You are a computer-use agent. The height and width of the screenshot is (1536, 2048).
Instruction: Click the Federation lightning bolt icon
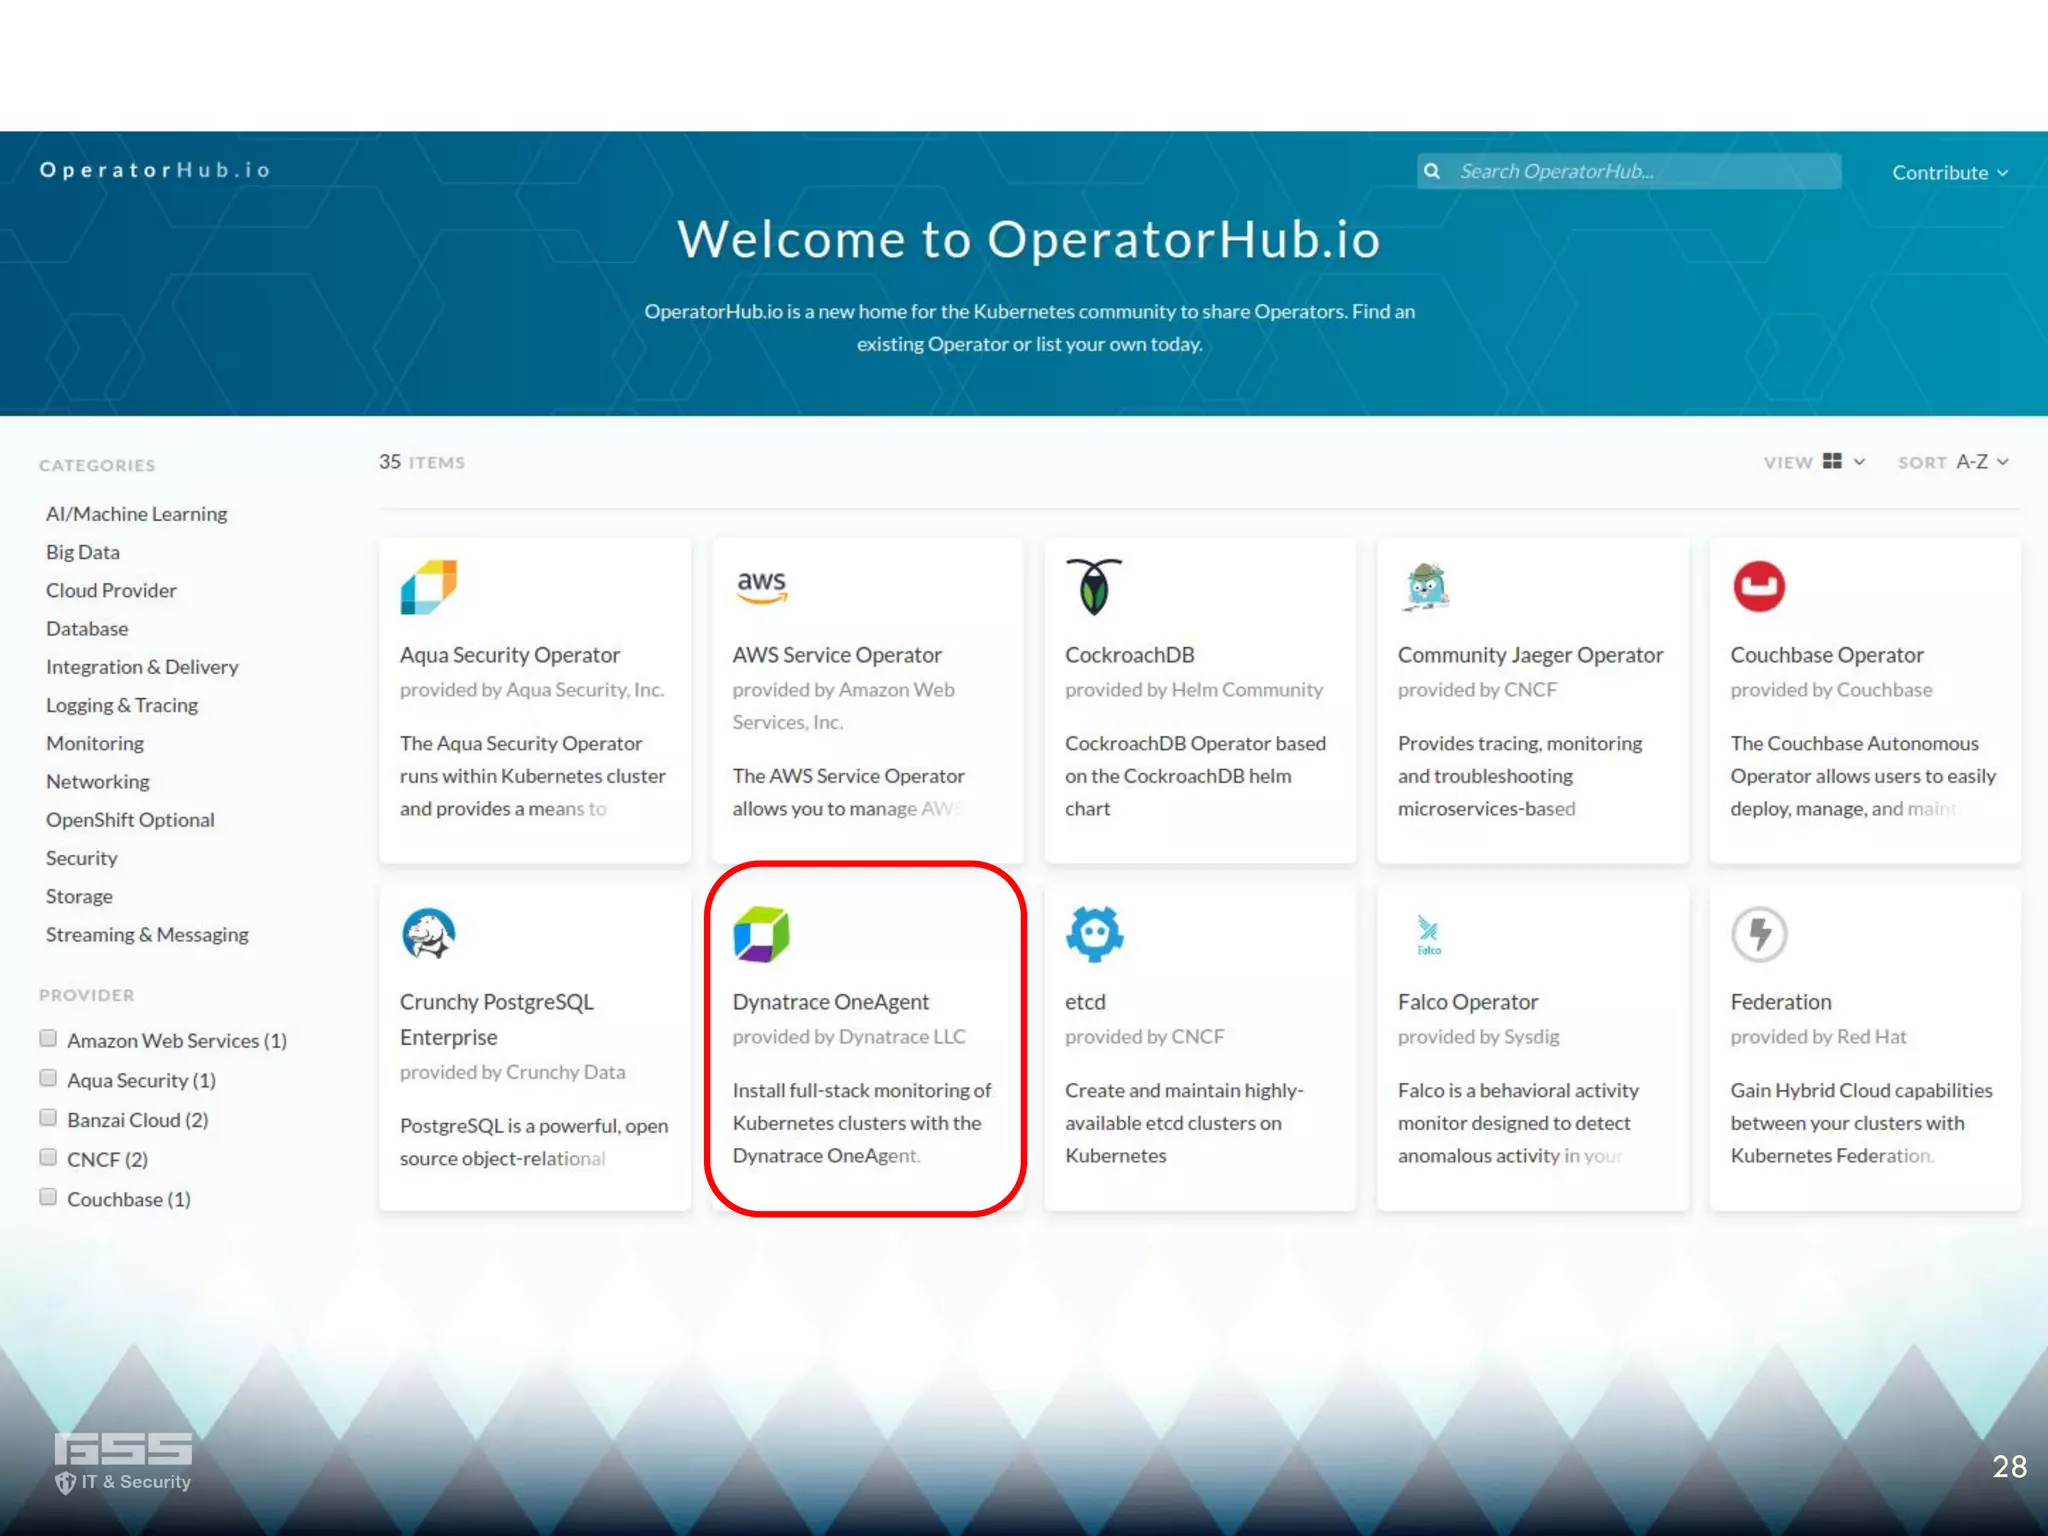[x=1759, y=934]
